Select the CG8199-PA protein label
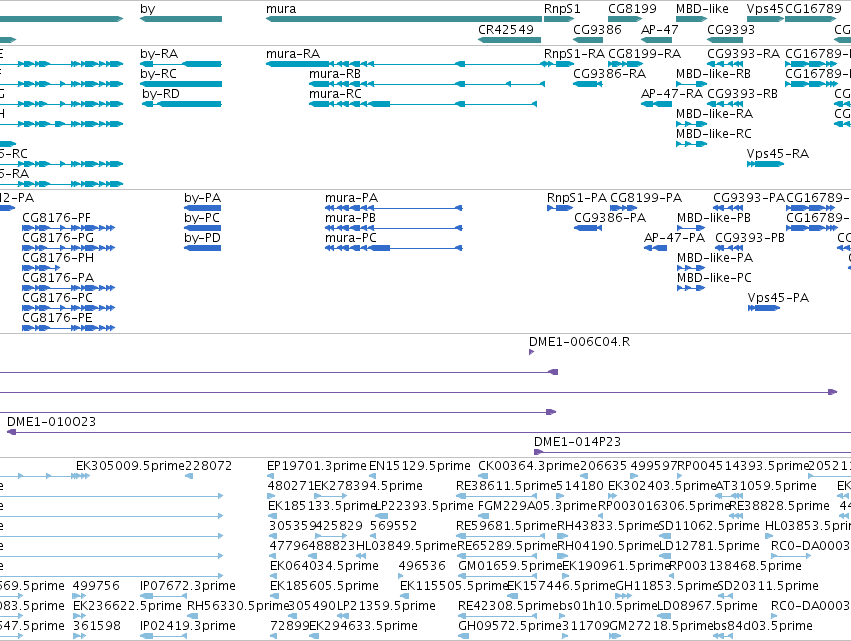This screenshot has width=851, height=641. 646,198
